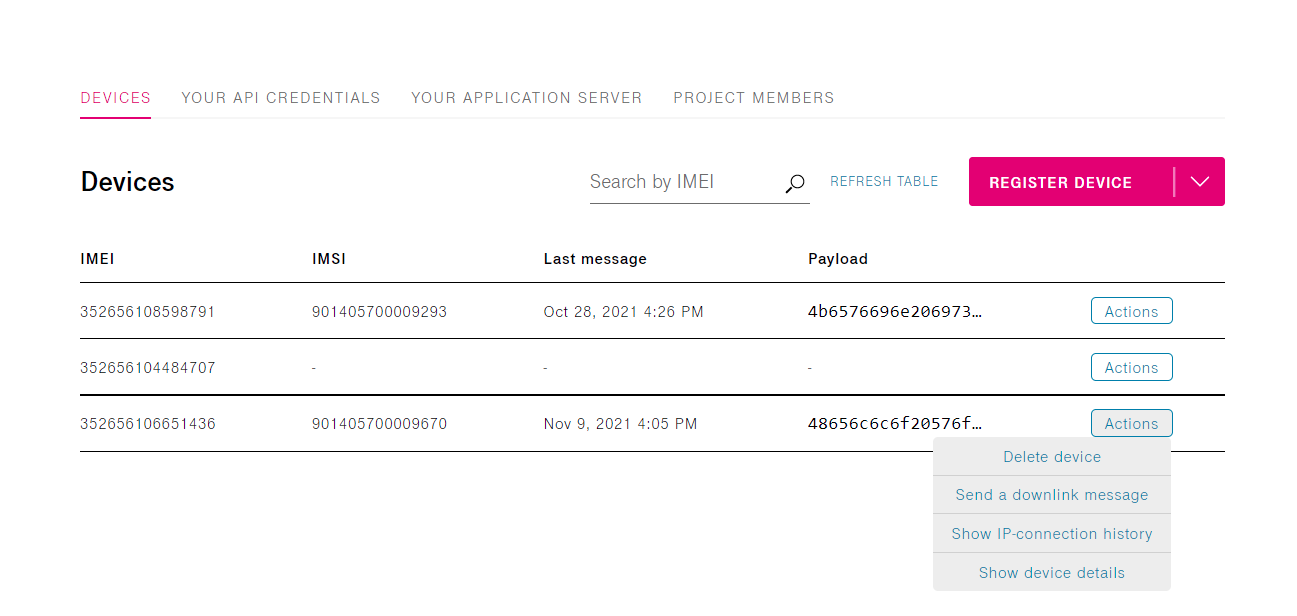Select Show IP-connection history
Image resolution: width=1297 pixels, height=616 pixels.
click(1052, 534)
